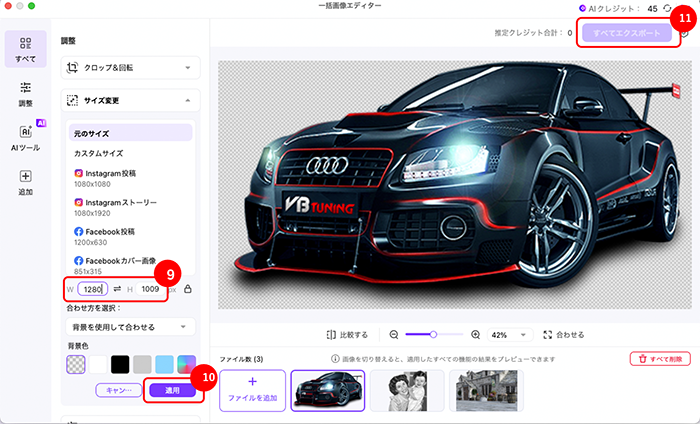Click the 比較する compare icon
The height and width of the screenshot is (424, 700).
coord(331,335)
